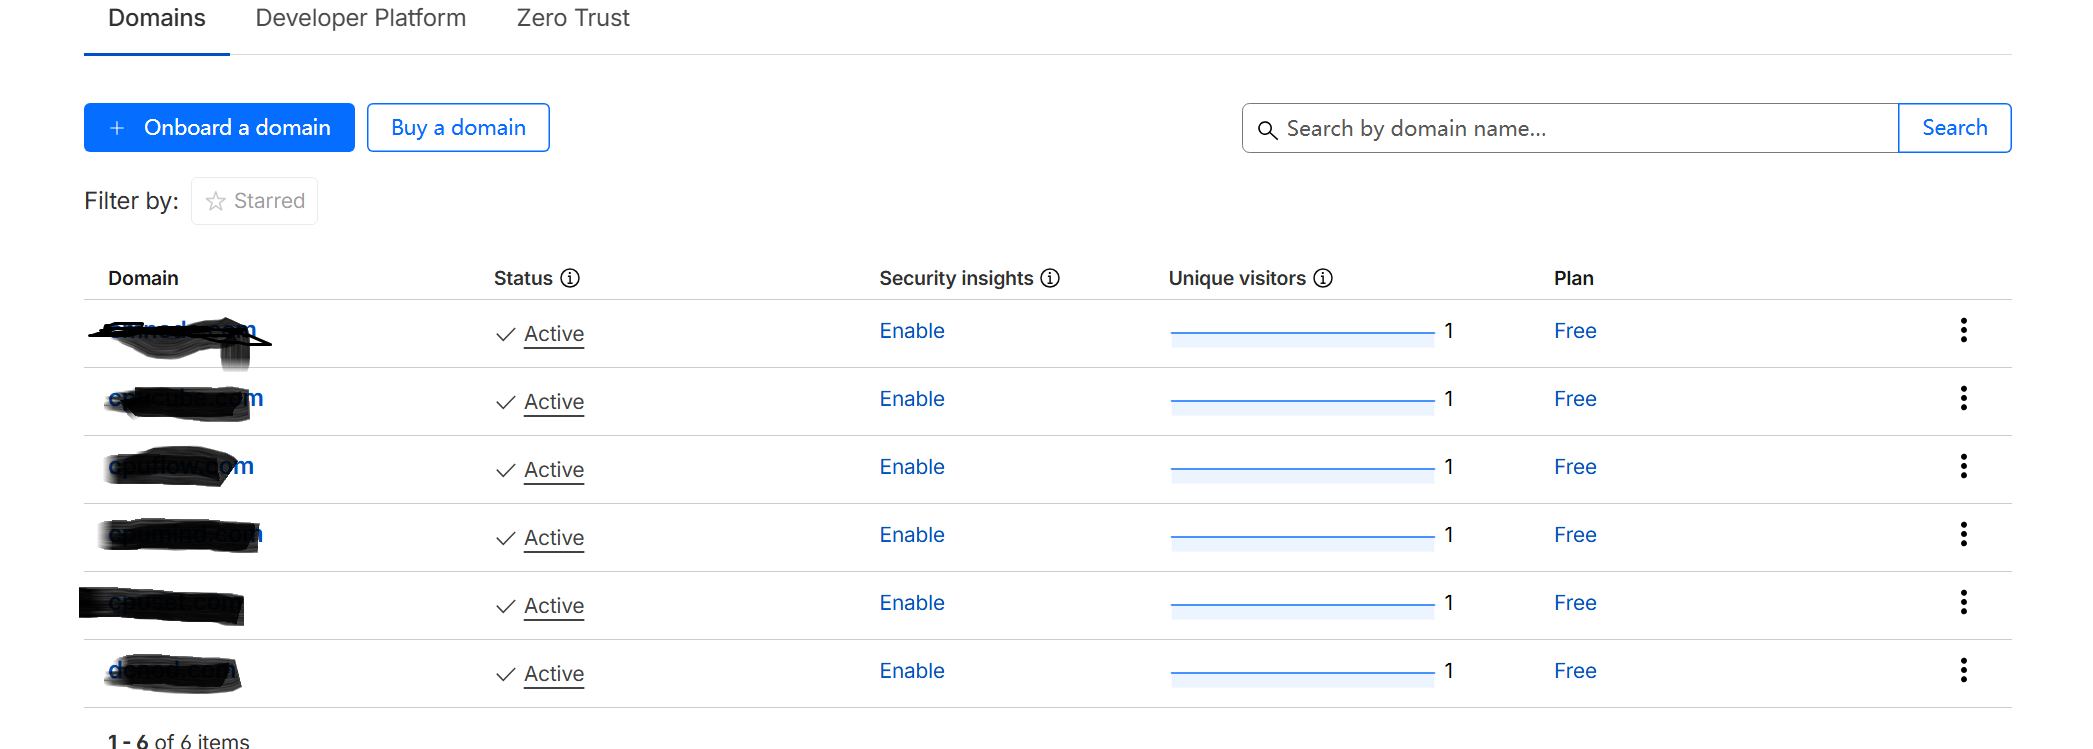Click the magnifier icon in the search box
Viewport: 2093px width, 749px height.
point(1267,130)
